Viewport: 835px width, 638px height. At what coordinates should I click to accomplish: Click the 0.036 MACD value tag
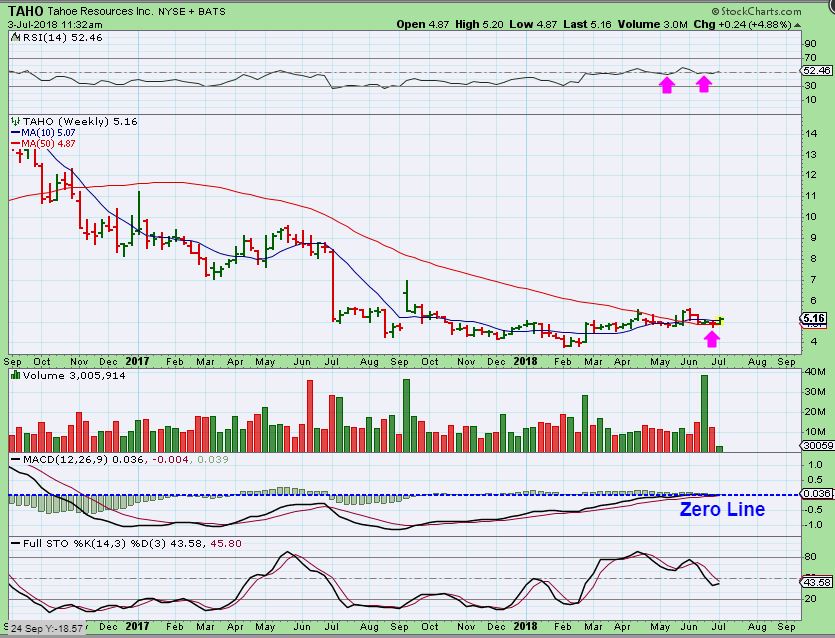(817, 494)
